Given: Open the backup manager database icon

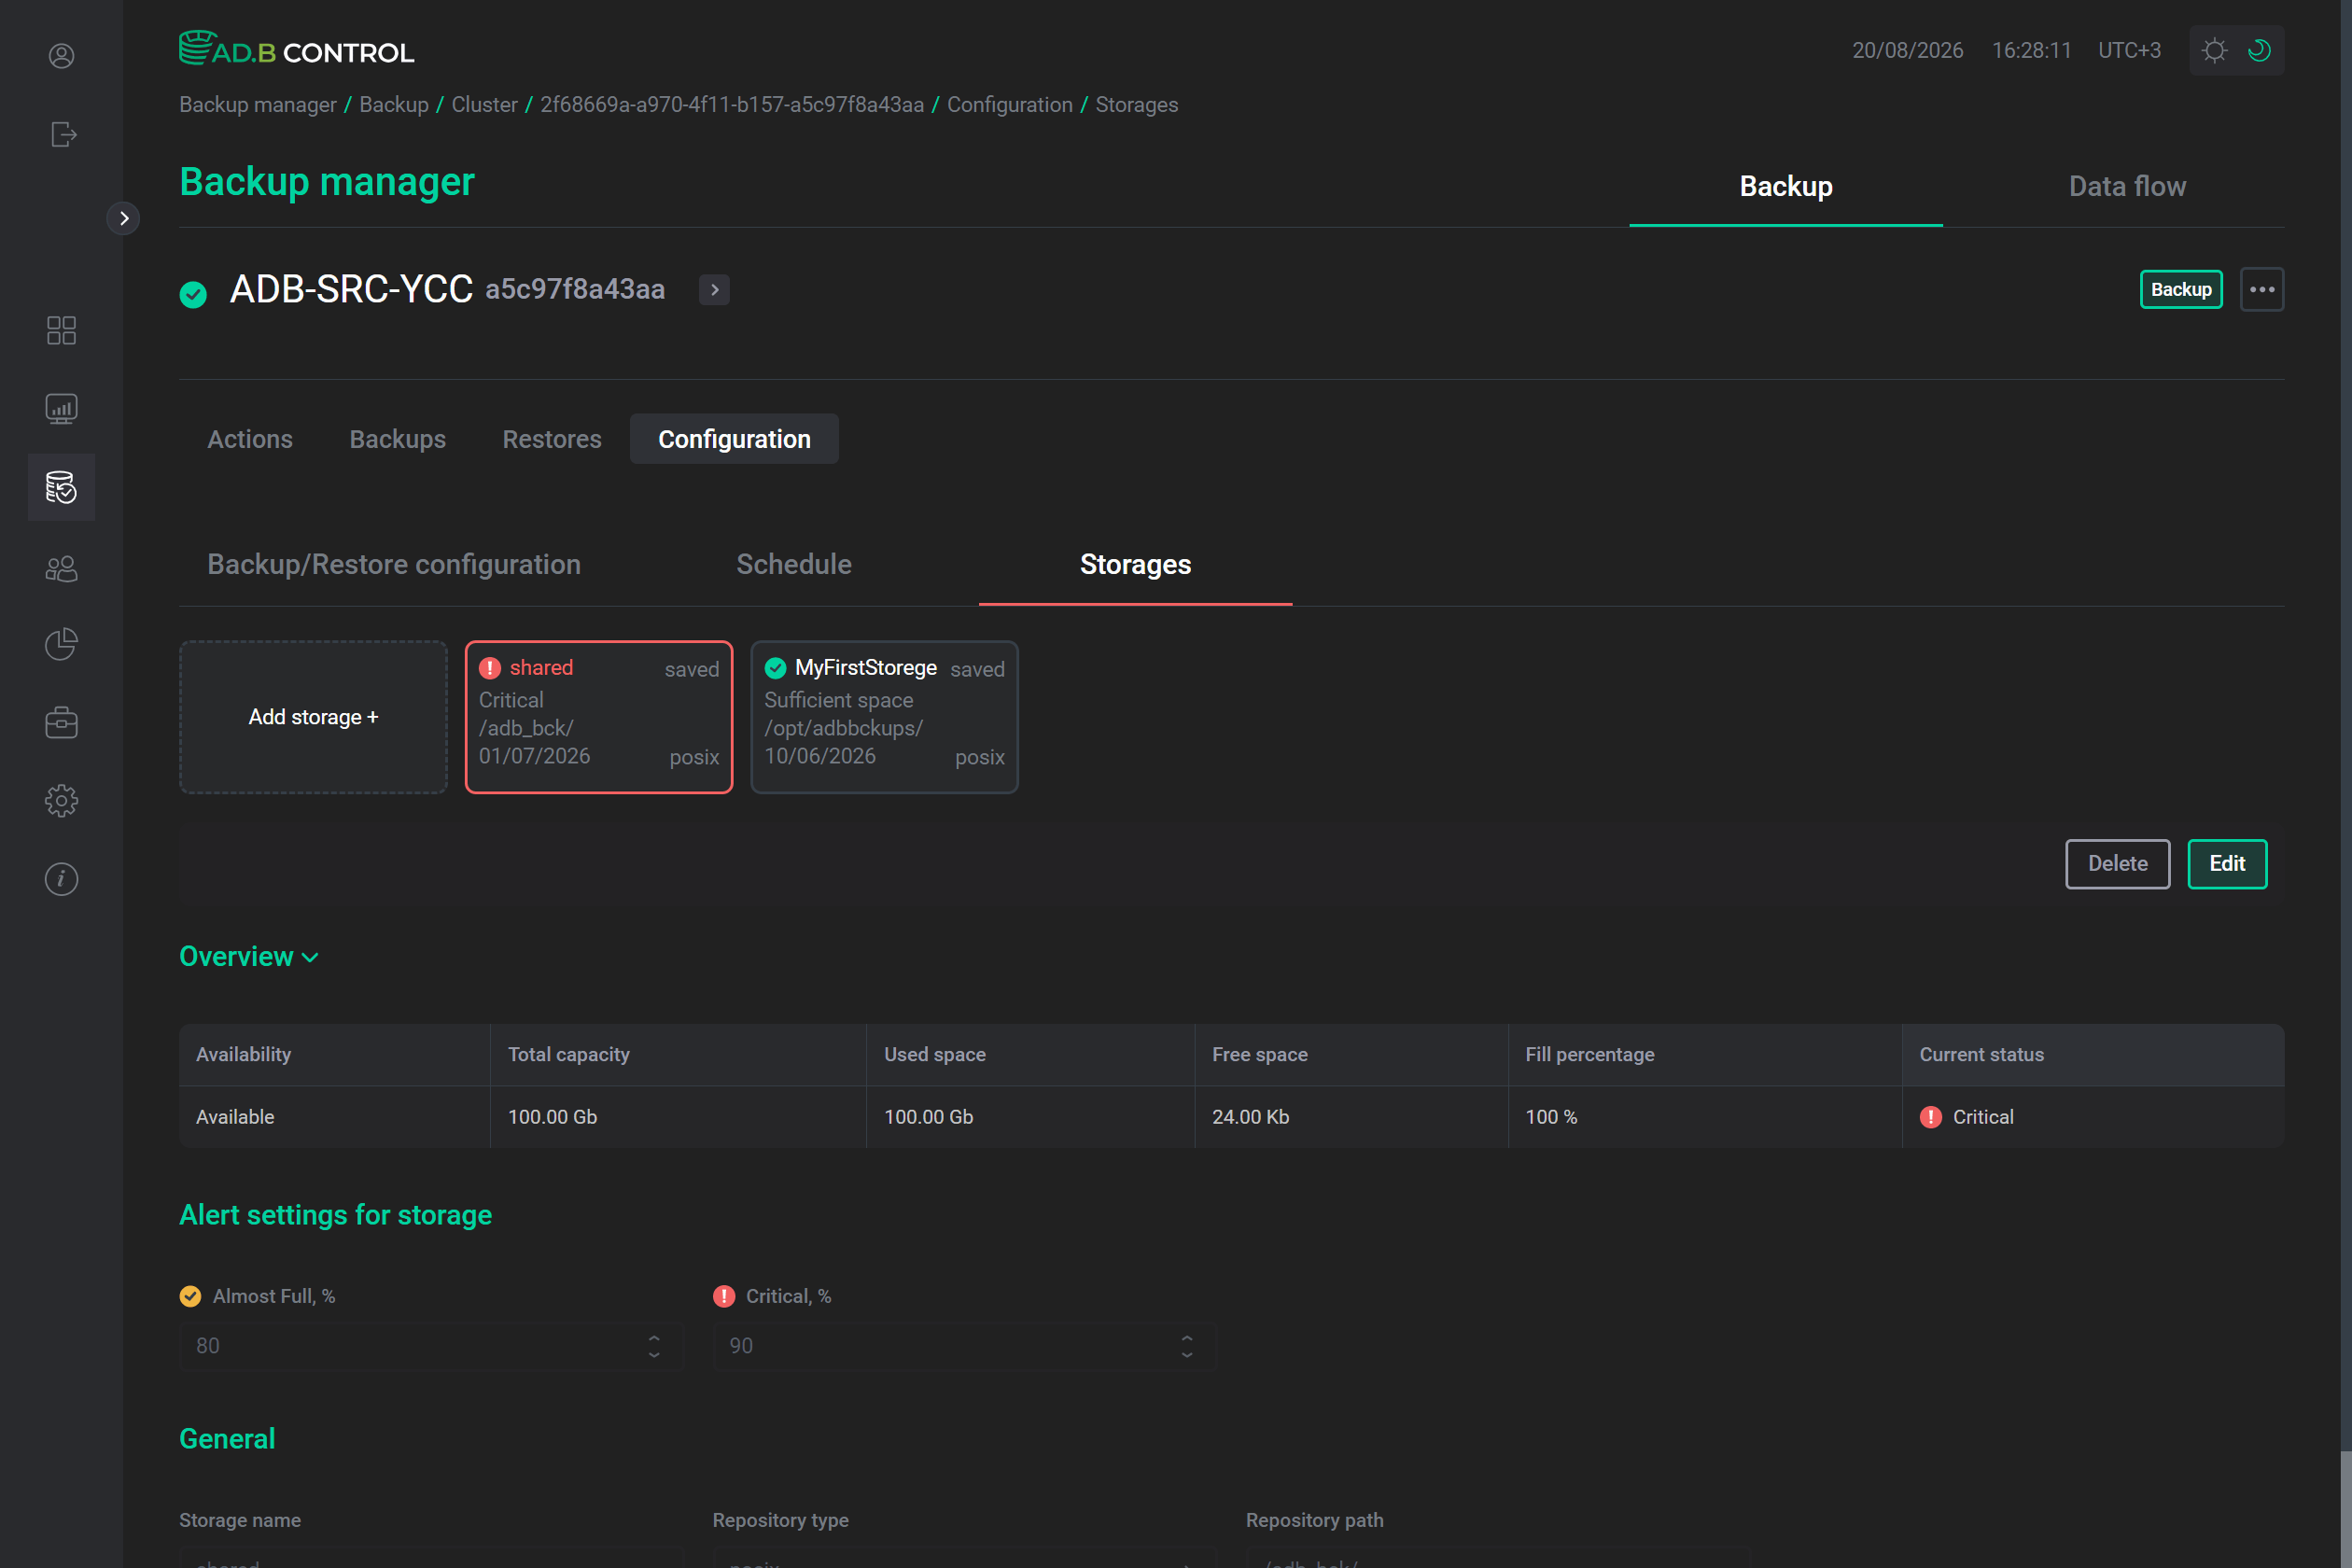Looking at the screenshot, I should click(x=61, y=487).
